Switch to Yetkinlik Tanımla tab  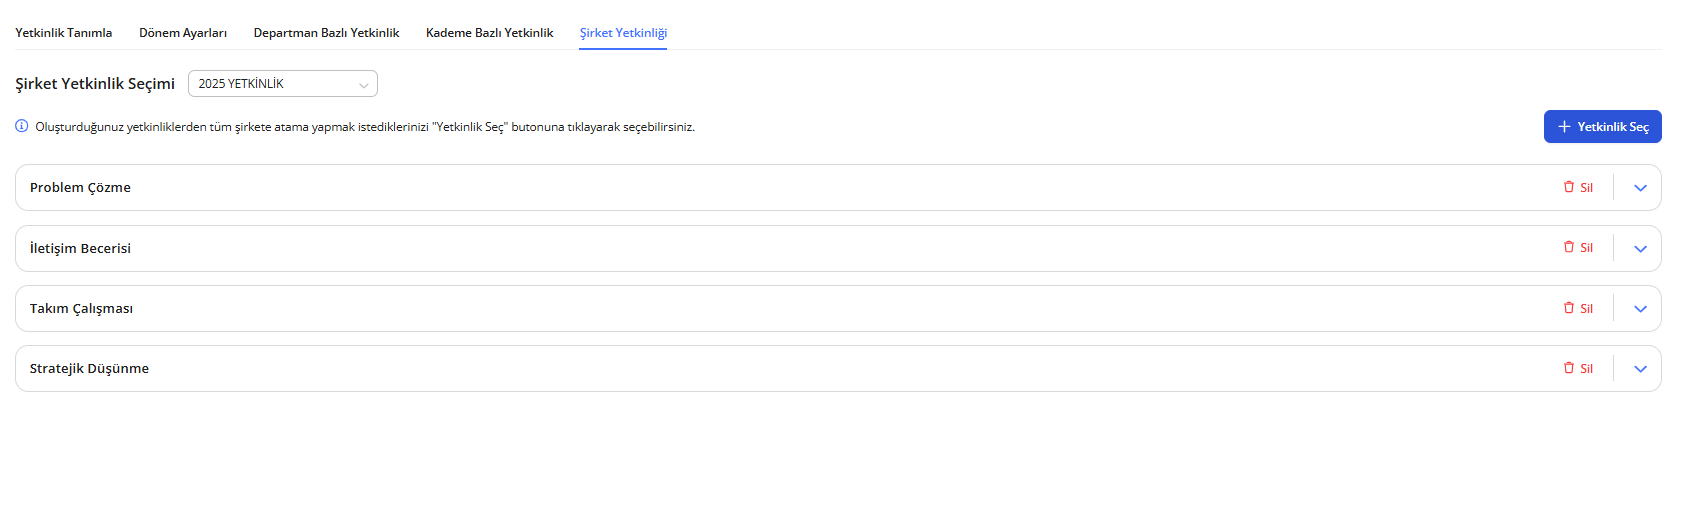point(64,33)
